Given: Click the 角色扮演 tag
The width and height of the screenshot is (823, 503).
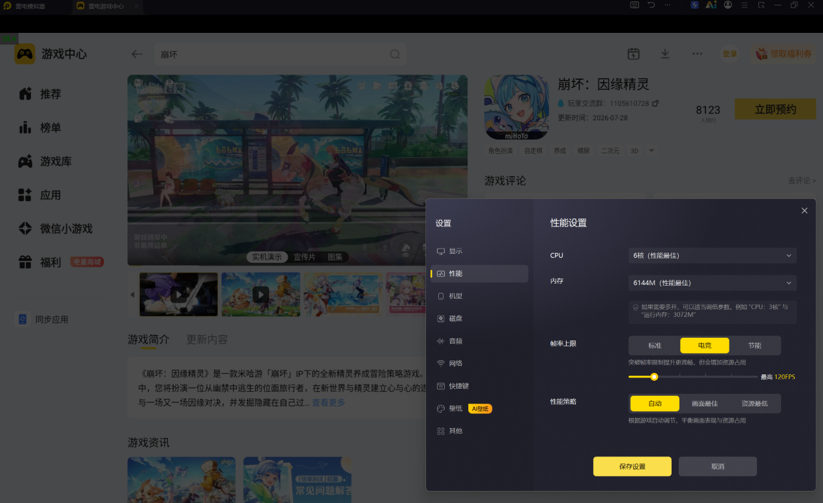Looking at the screenshot, I should [500, 151].
